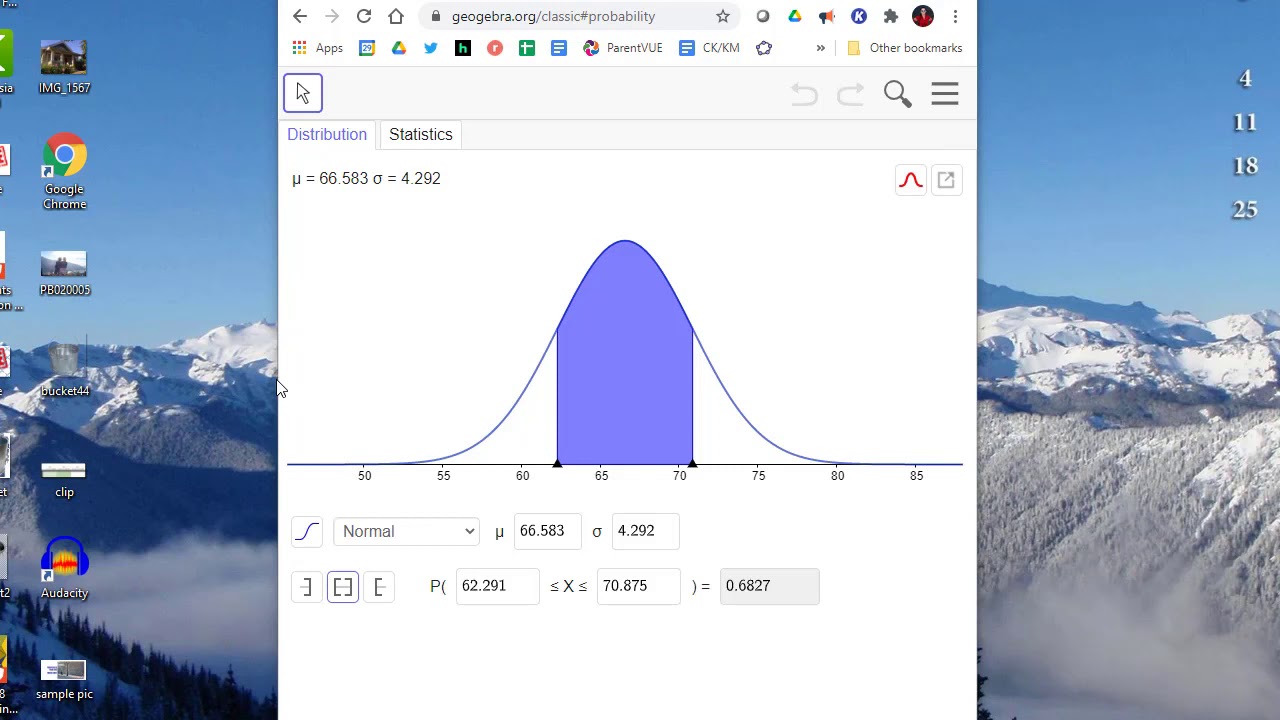Select left-sided probability interval button
The image size is (1280, 720).
[x=307, y=587]
